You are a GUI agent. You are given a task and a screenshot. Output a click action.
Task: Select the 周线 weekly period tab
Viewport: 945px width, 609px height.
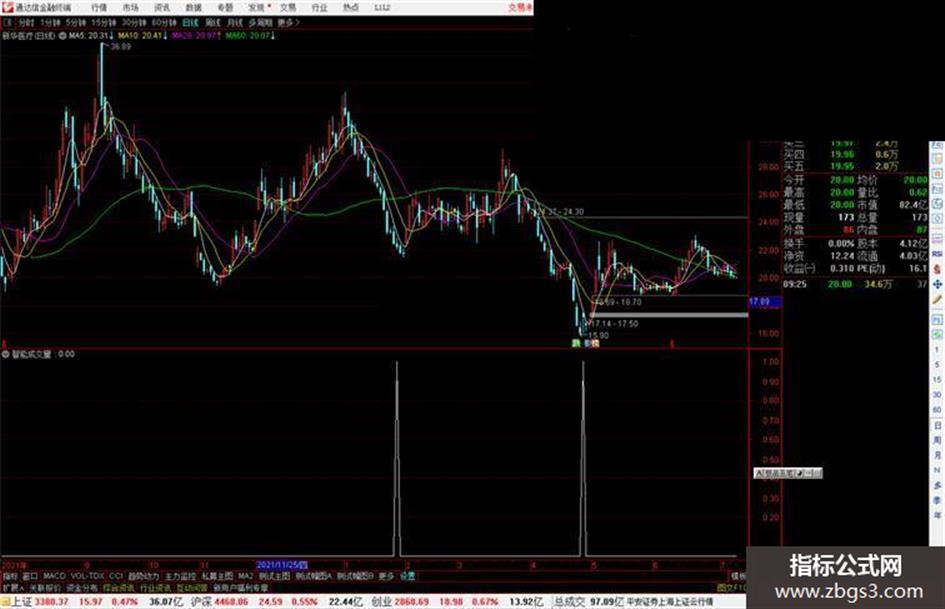click(213, 23)
